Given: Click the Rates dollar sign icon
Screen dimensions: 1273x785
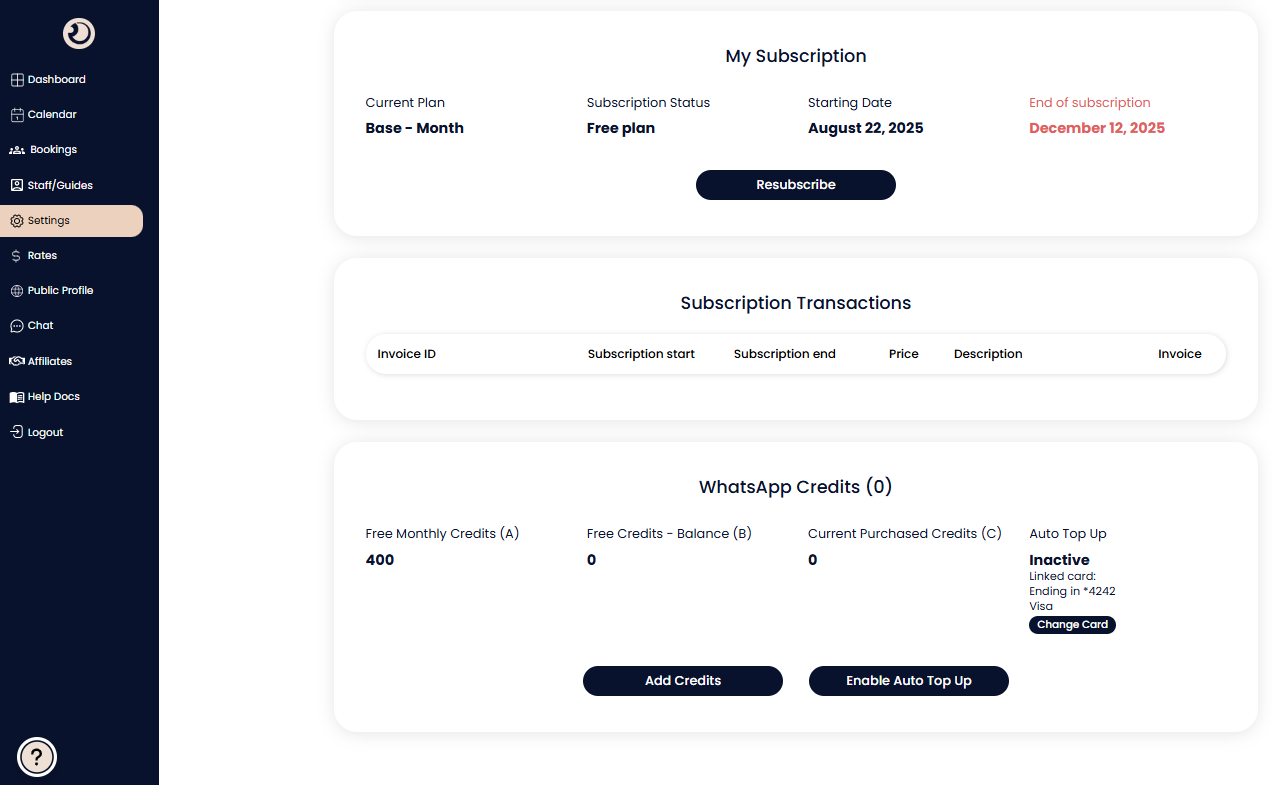Looking at the screenshot, I should (17, 256).
